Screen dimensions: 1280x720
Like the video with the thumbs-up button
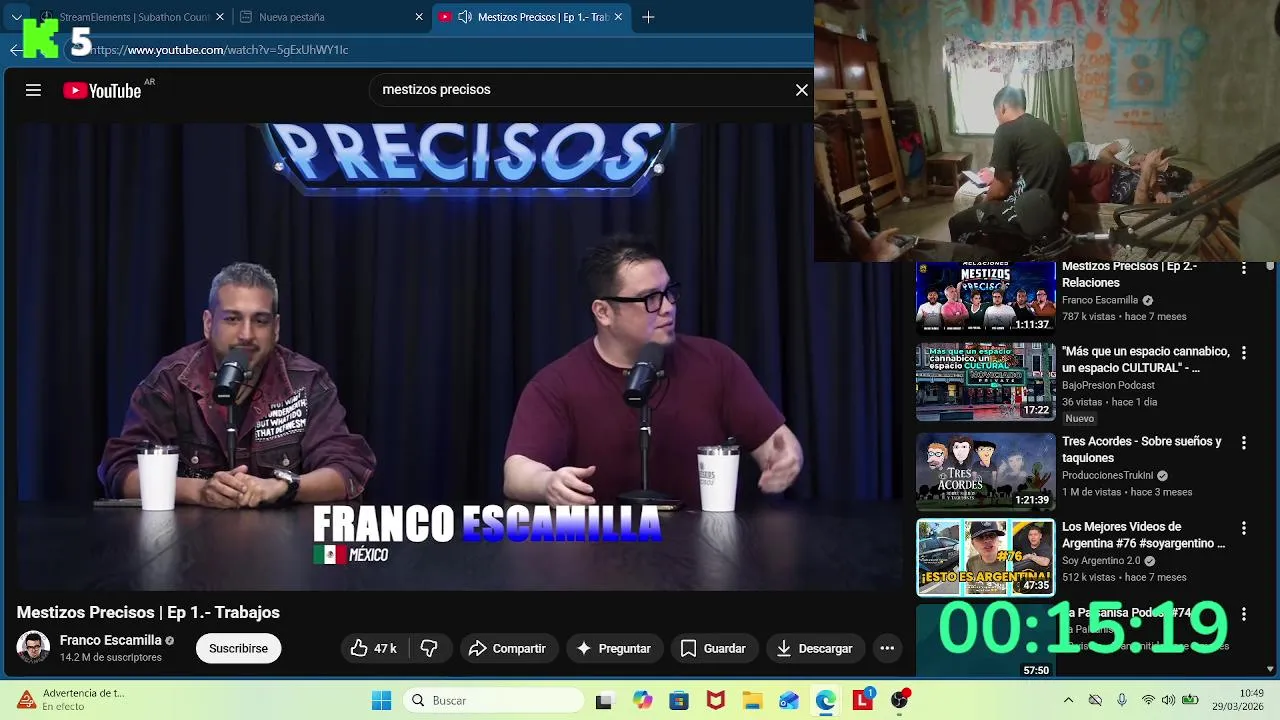[374, 648]
